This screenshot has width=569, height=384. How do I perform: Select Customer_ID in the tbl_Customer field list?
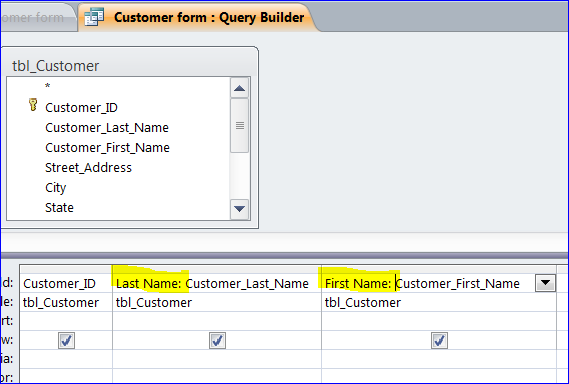pyautogui.click(x=81, y=107)
